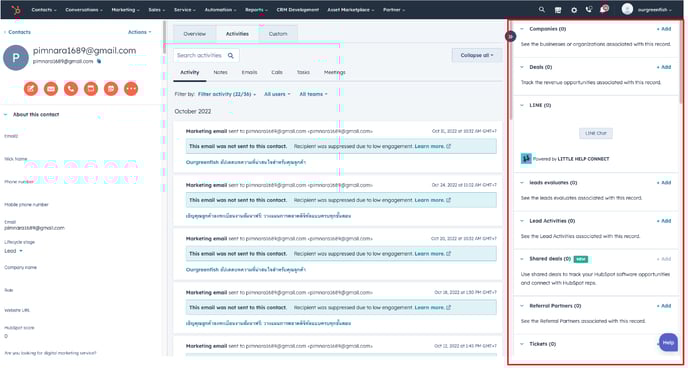The image size is (688, 372).
Task: Collapse the Tickets (0) section
Action: [x=522, y=344]
